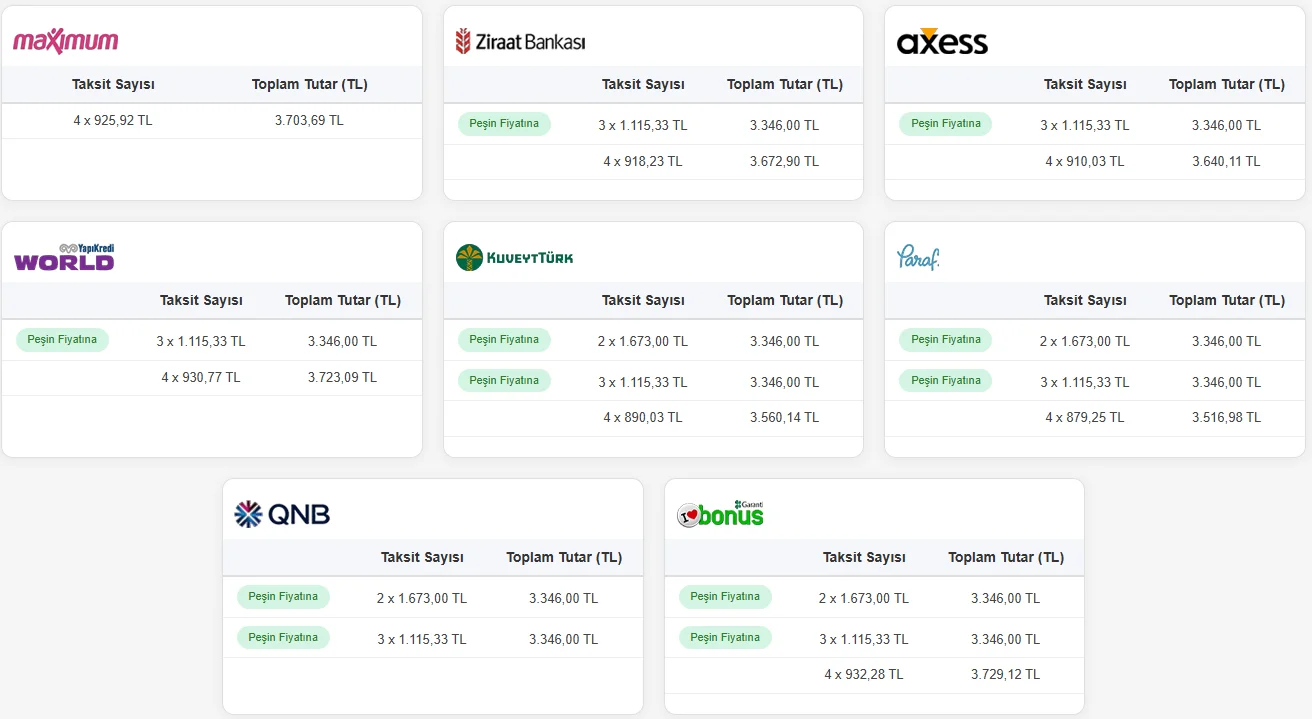Click Bonus 2-installment Peşin Fiyatına badge
Screen dimensions: 1312x719
725,597
